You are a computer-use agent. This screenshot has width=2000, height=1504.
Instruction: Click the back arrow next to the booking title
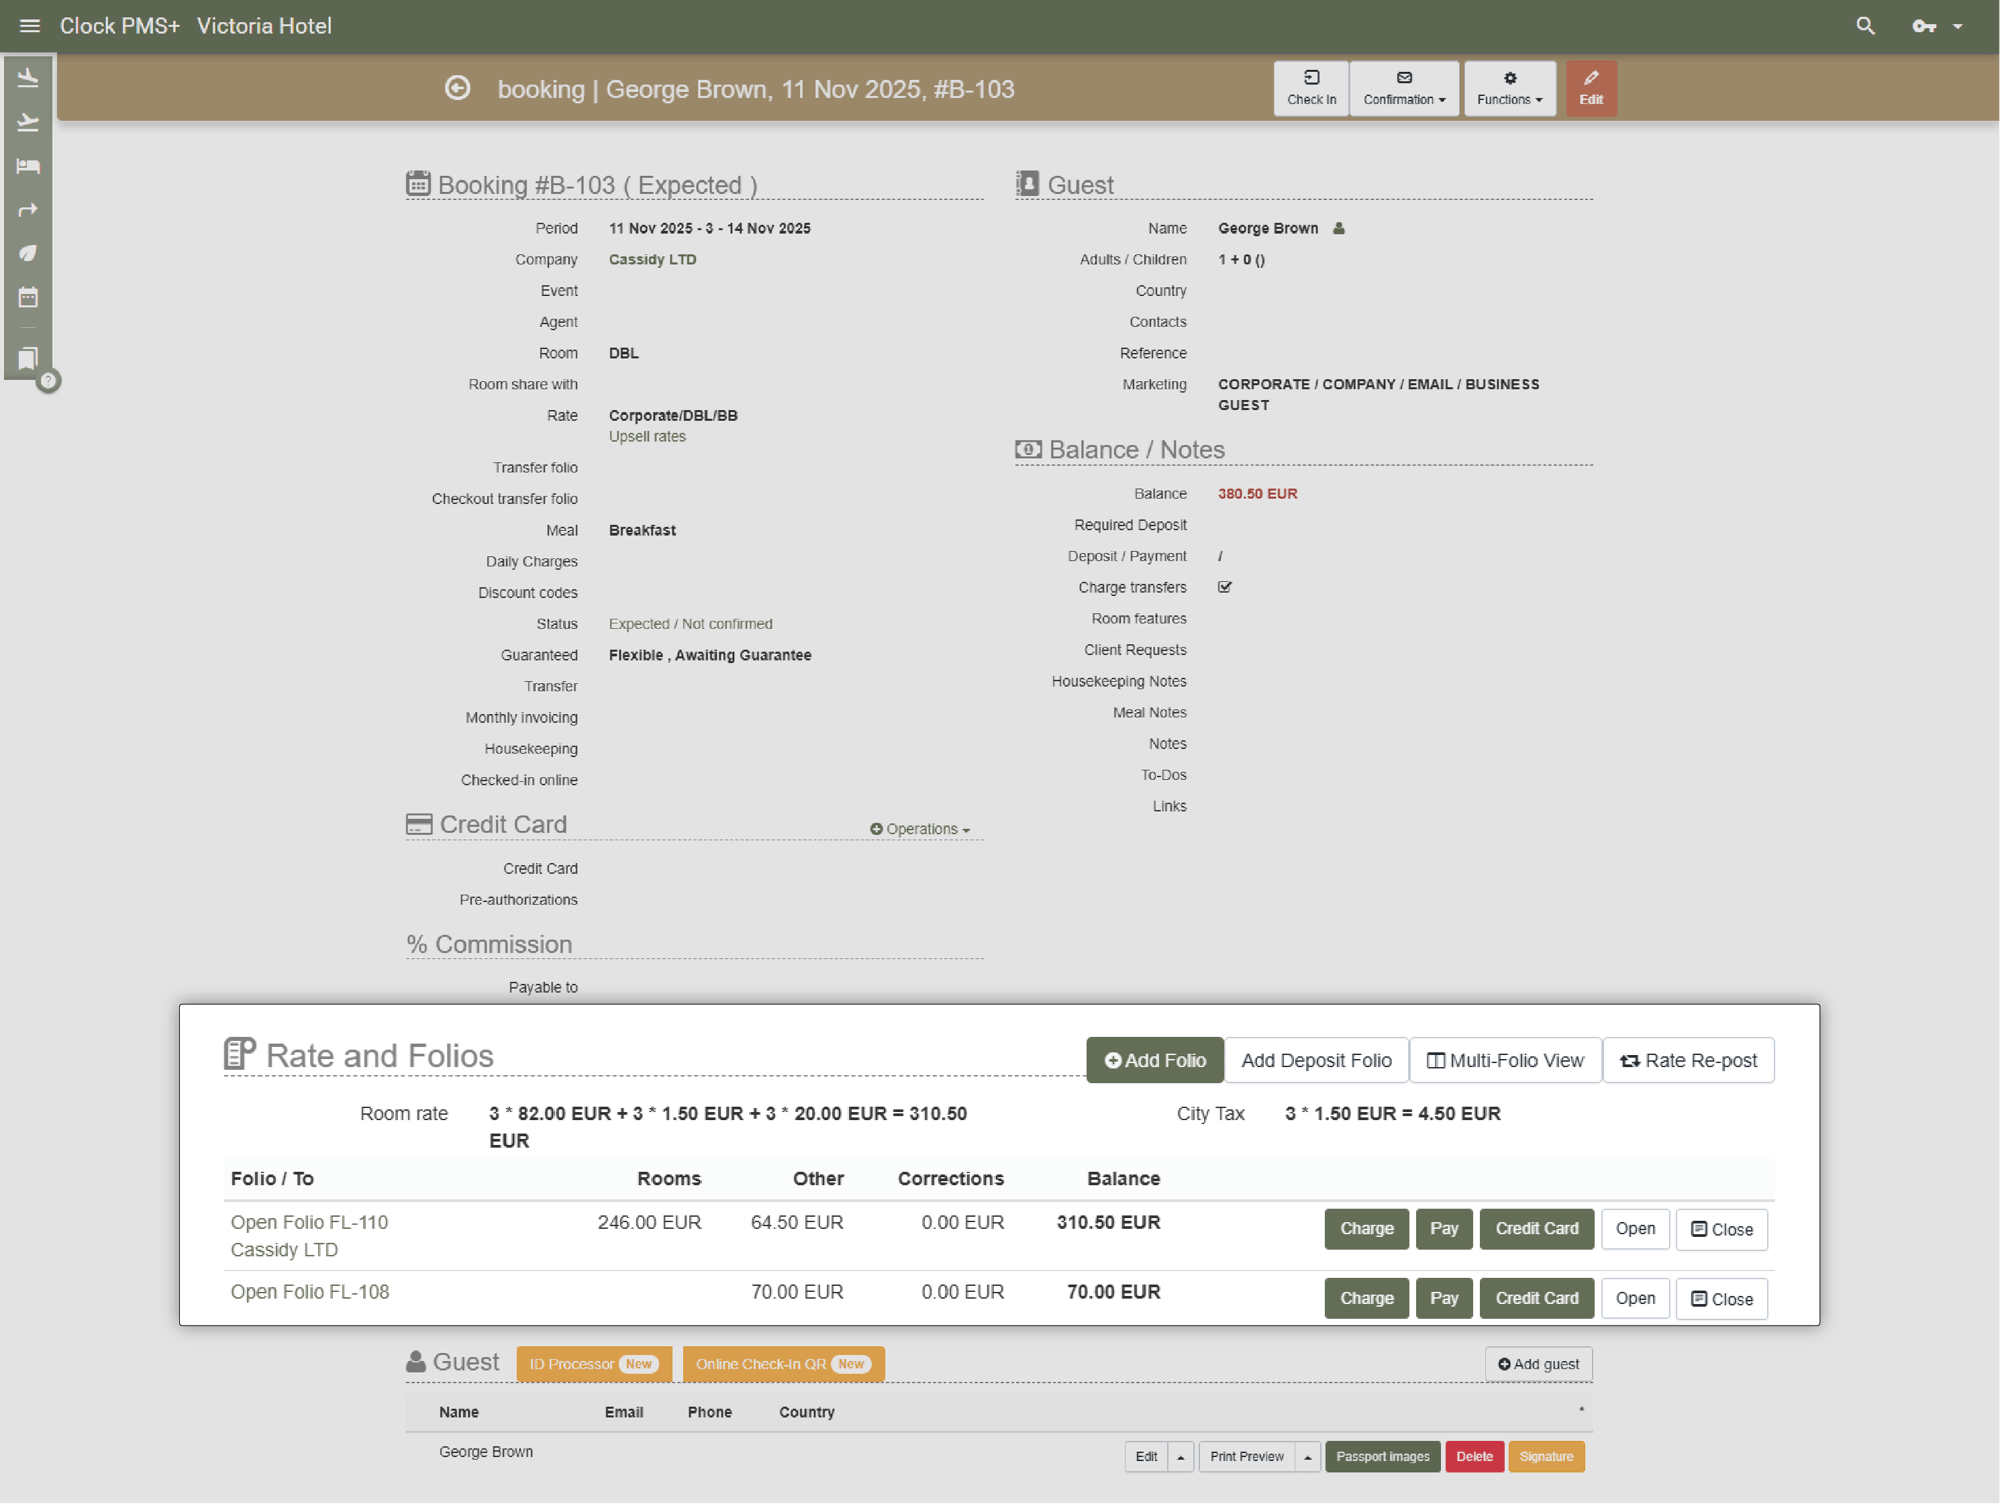[457, 88]
